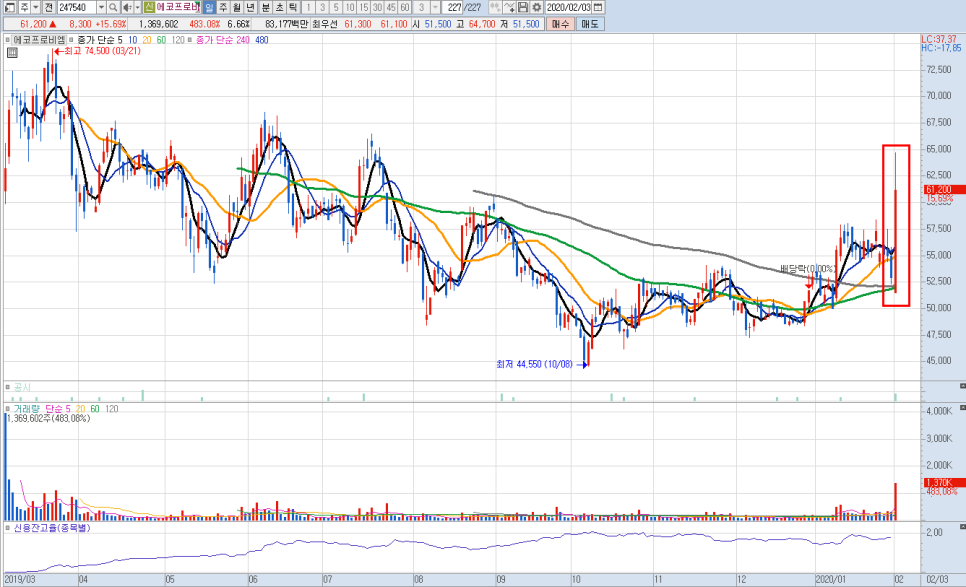This screenshot has width=966, height=587.
Task: Open chart settings gear icon
Action: 536,7
